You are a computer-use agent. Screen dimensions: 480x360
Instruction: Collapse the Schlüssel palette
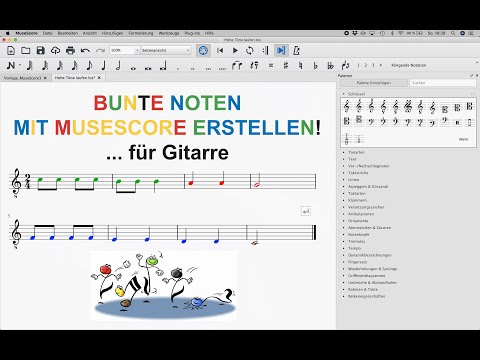344,94
